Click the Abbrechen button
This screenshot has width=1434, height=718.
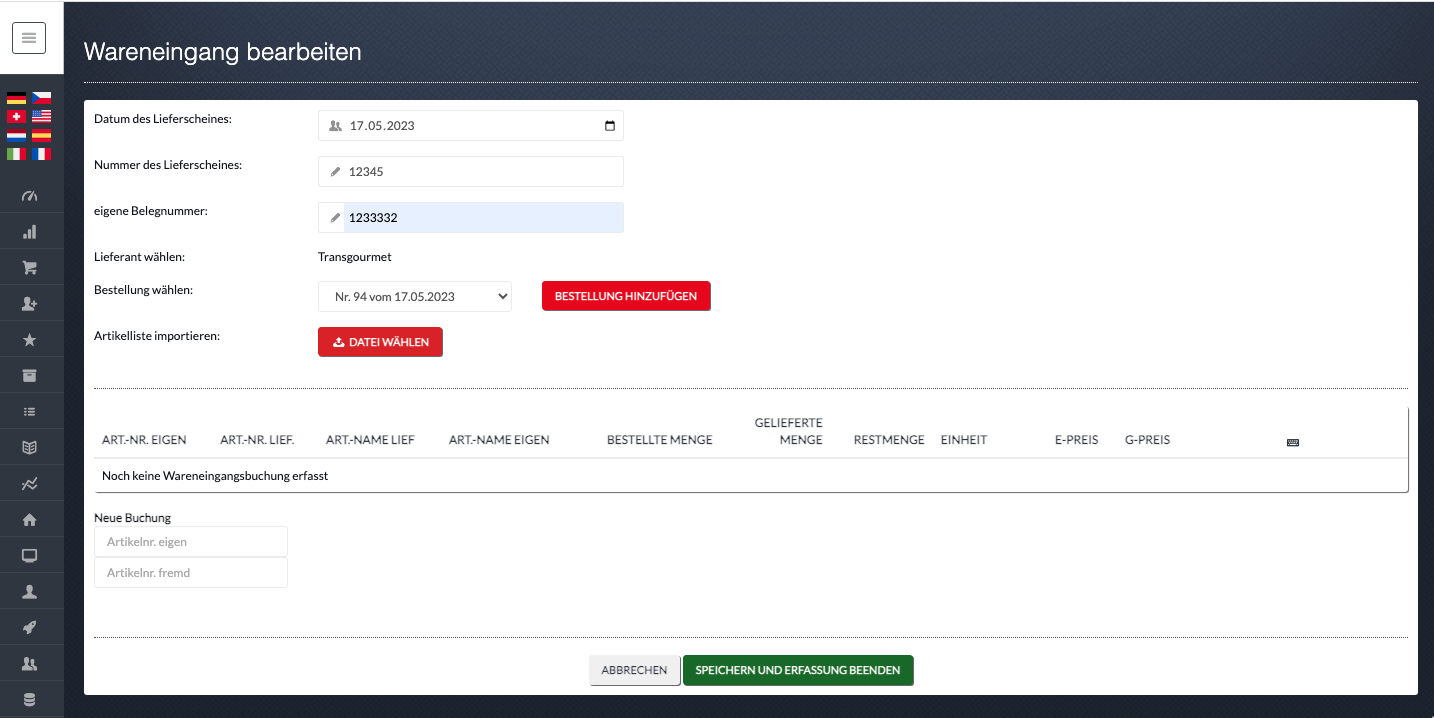point(634,670)
